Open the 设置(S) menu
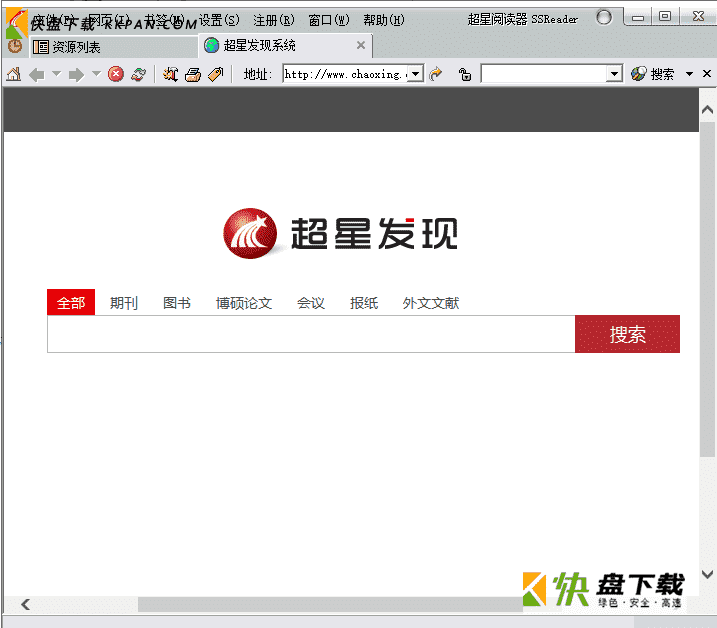Viewport: 717px width, 628px height. pos(219,20)
